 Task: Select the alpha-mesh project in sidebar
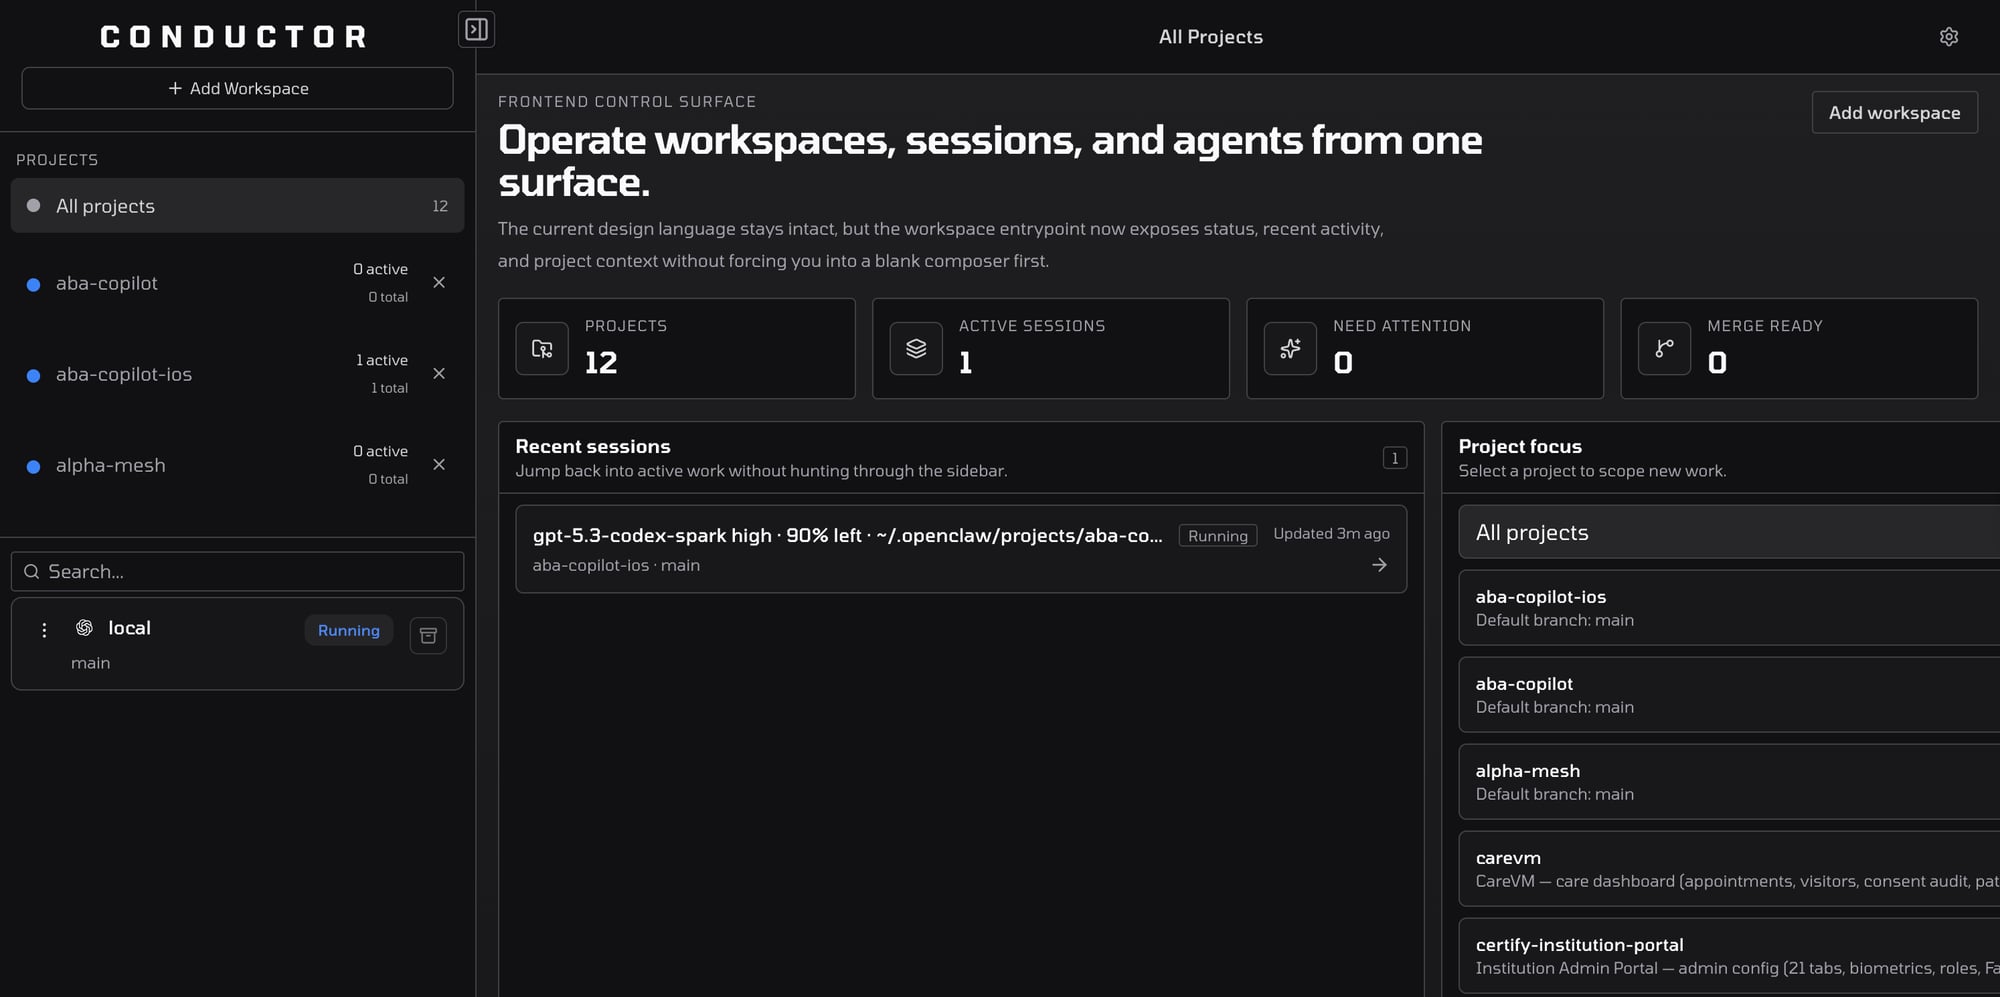point(111,466)
